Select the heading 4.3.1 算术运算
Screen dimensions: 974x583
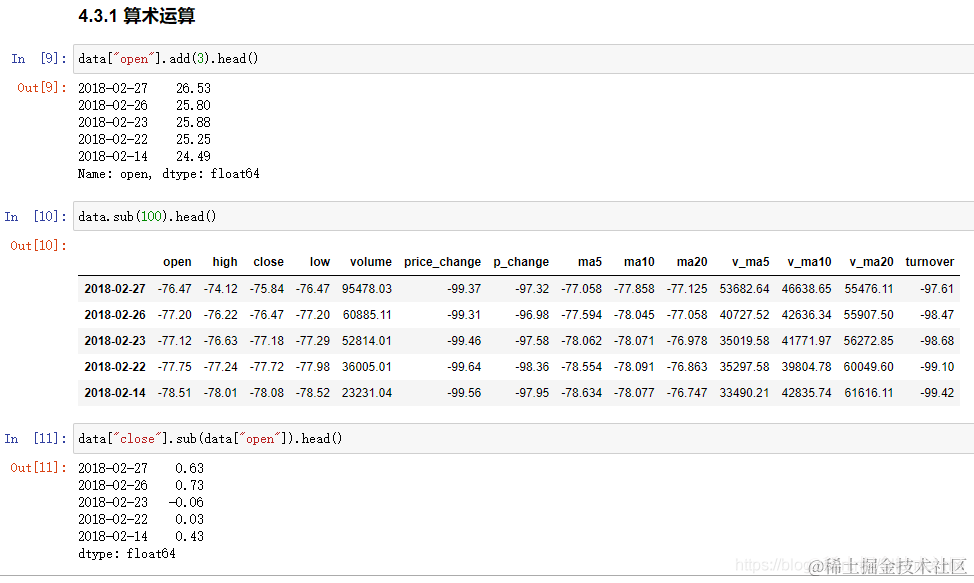pos(137,16)
